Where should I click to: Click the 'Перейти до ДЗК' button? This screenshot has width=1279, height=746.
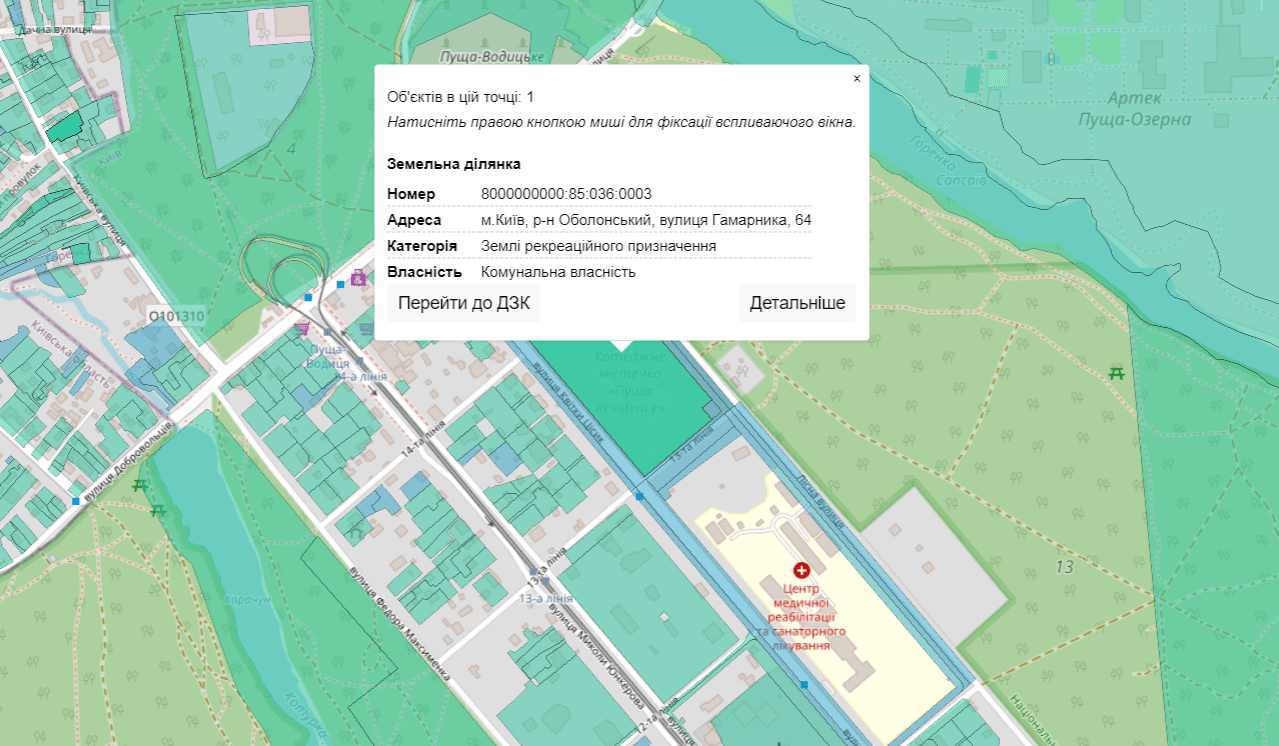(464, 304)
